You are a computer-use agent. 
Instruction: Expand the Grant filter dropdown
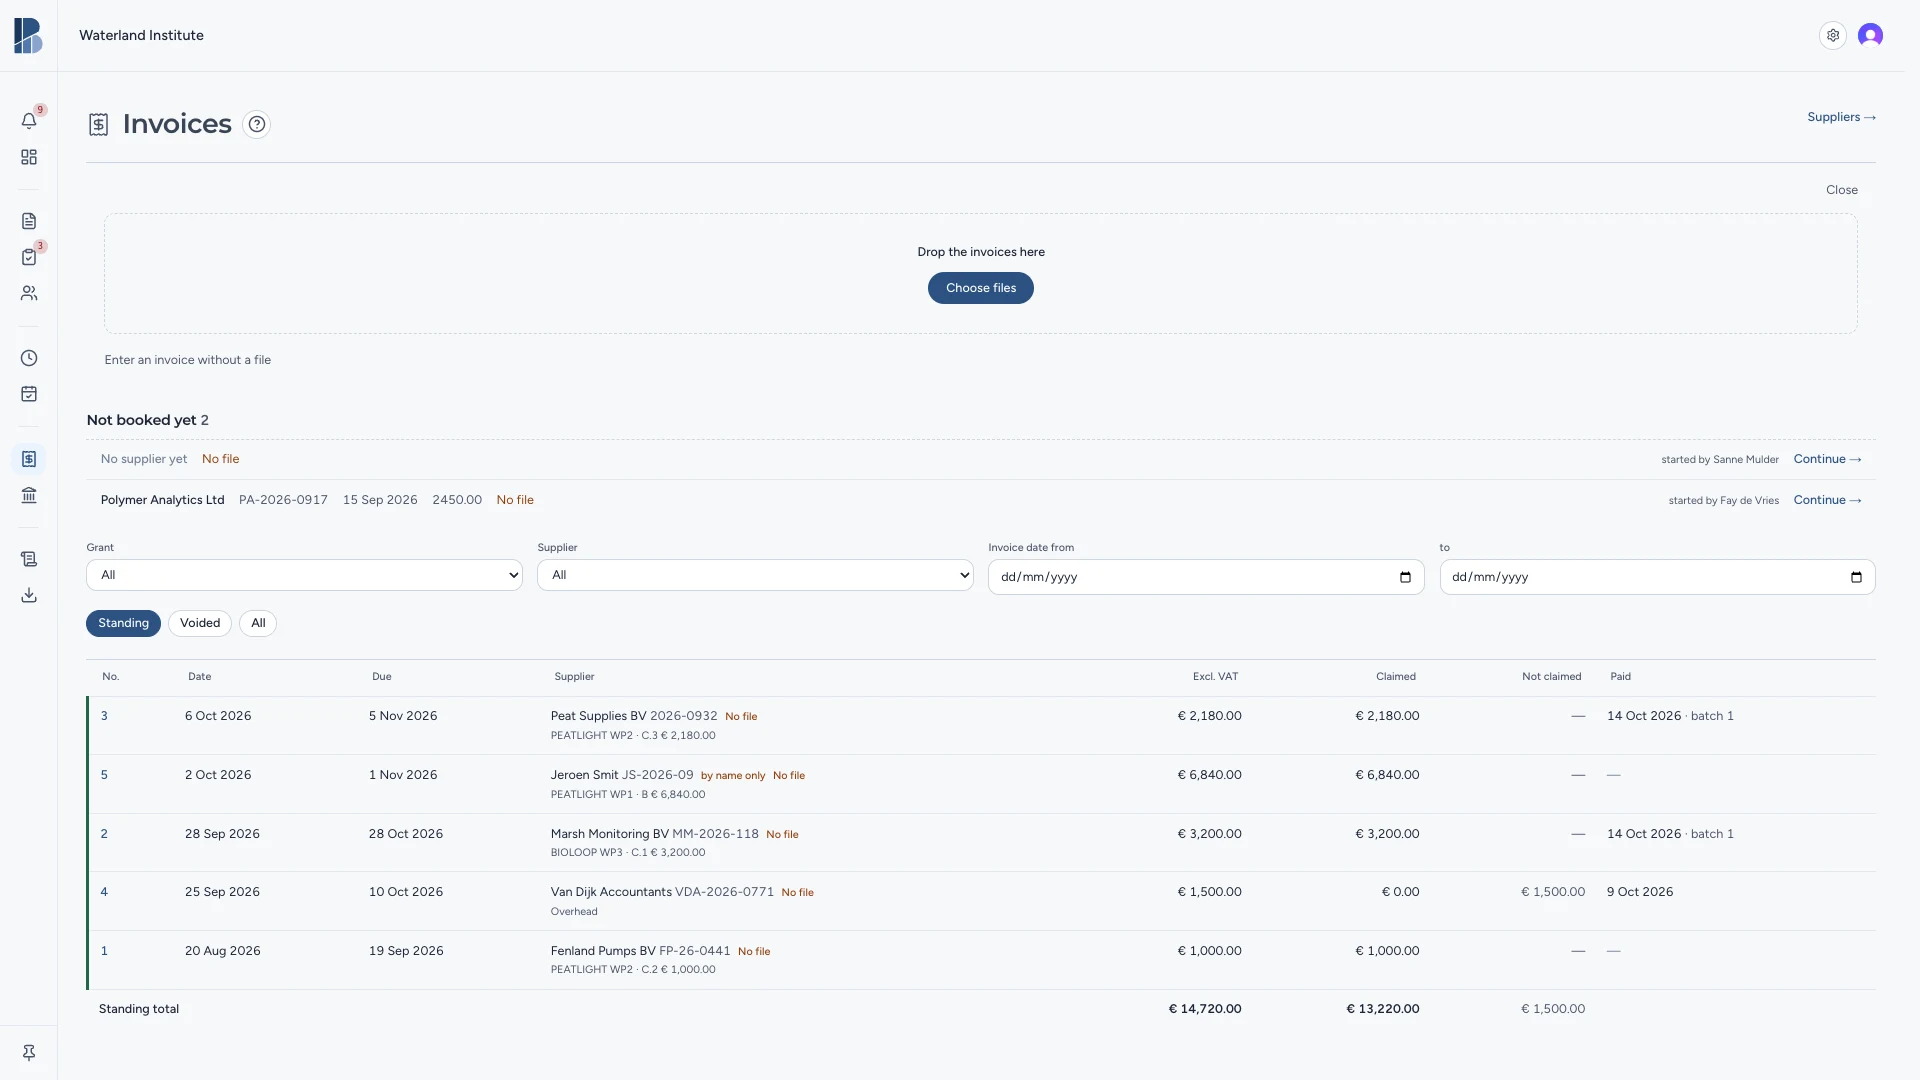pos(304,575)
